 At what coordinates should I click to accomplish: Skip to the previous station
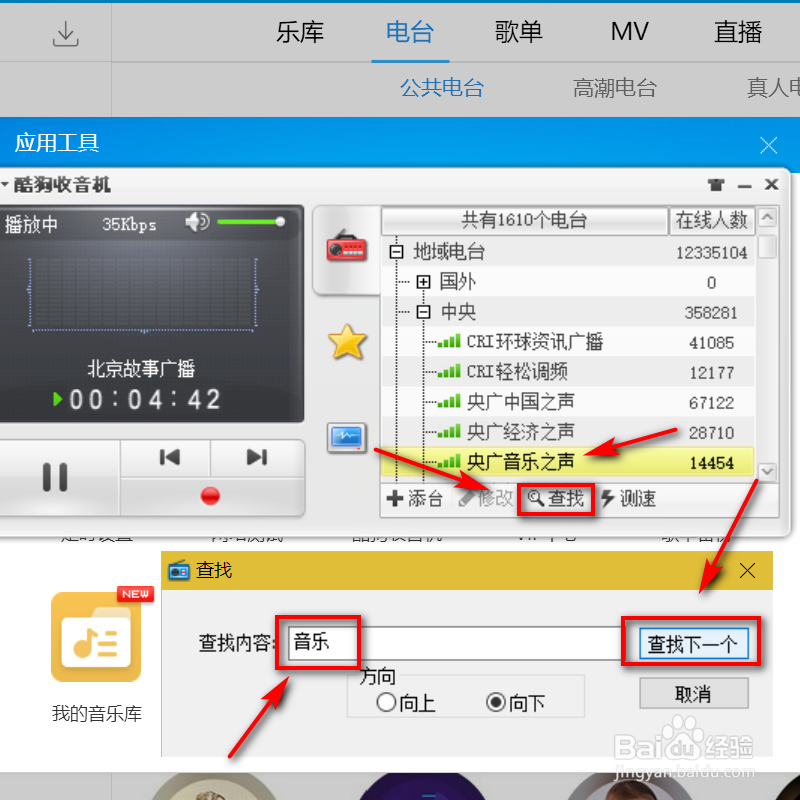[169, 457]
